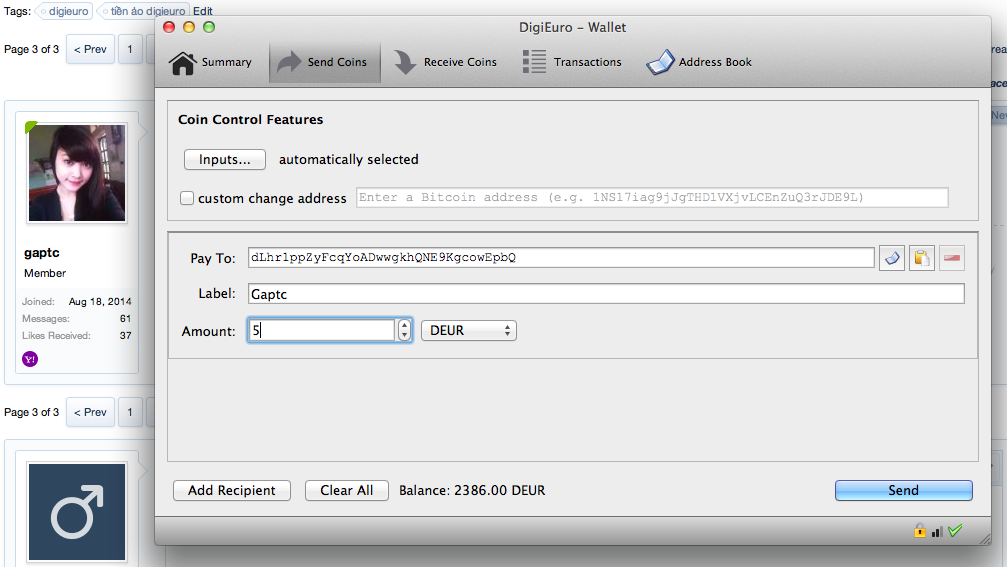This screenshot has height=567, width=1007.
Task: Click the male symbol default avatar
Action: [77, 512]
